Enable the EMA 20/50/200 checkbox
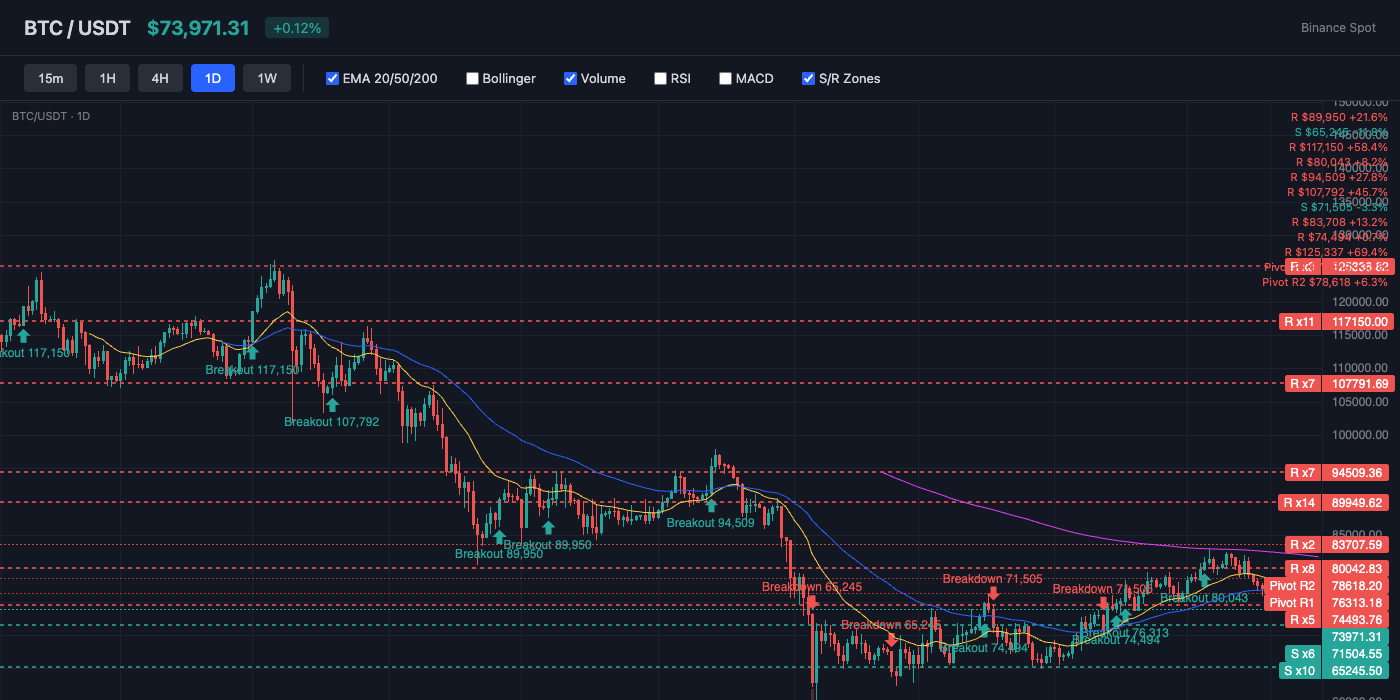1400x700 pixels. click(332, 78)
